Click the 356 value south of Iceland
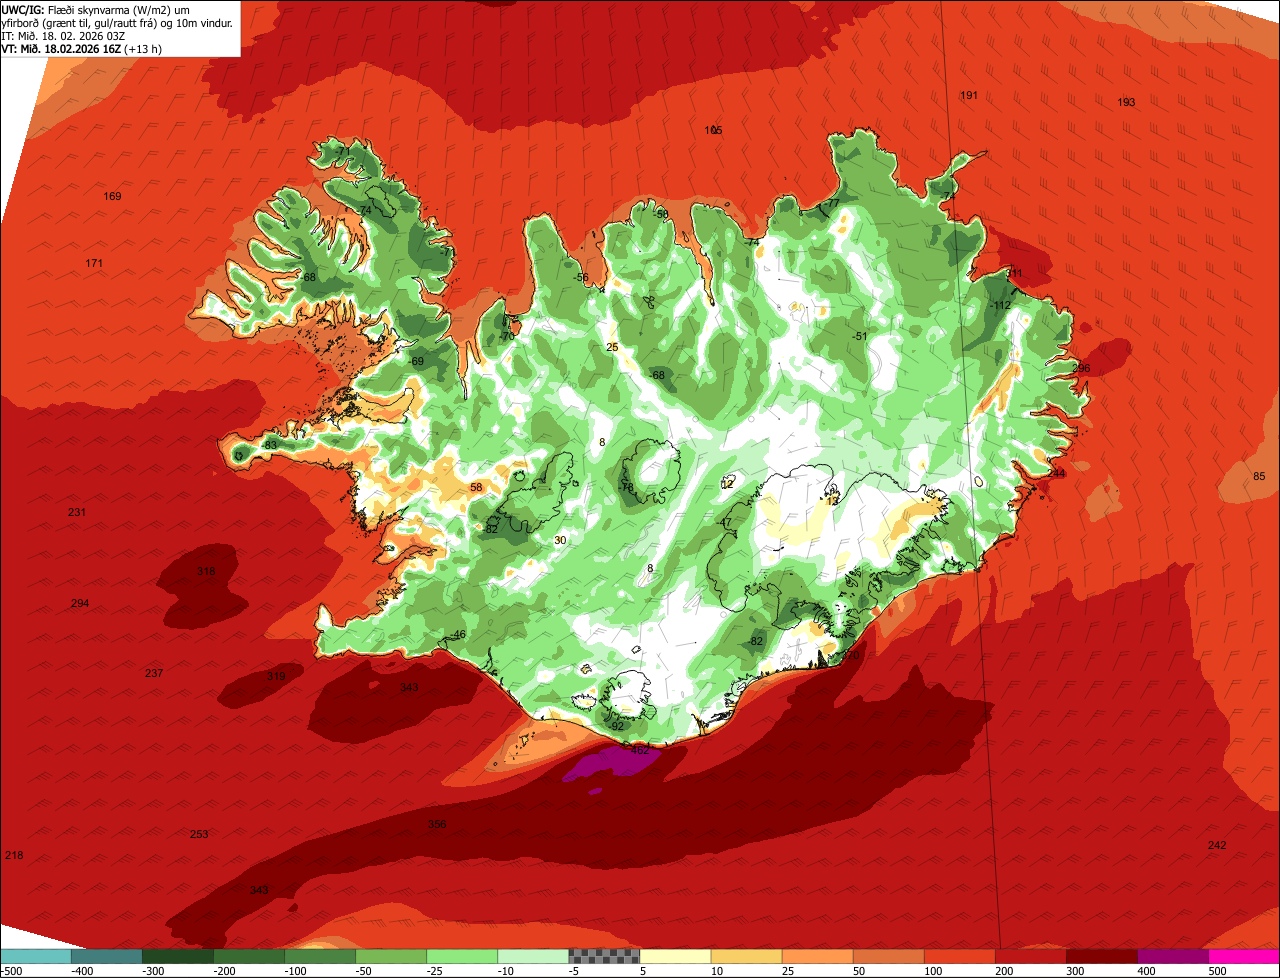1280x978 pixels. tap(437, 824)
